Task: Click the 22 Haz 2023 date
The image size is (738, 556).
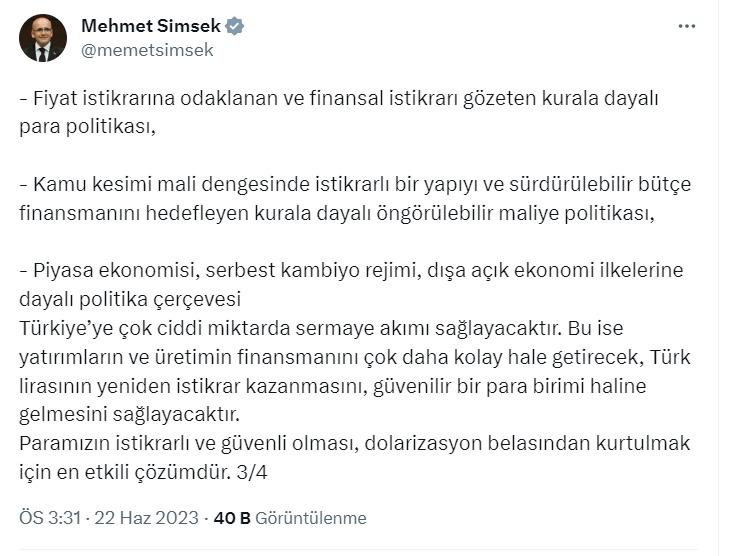Action: pos(146,517)
